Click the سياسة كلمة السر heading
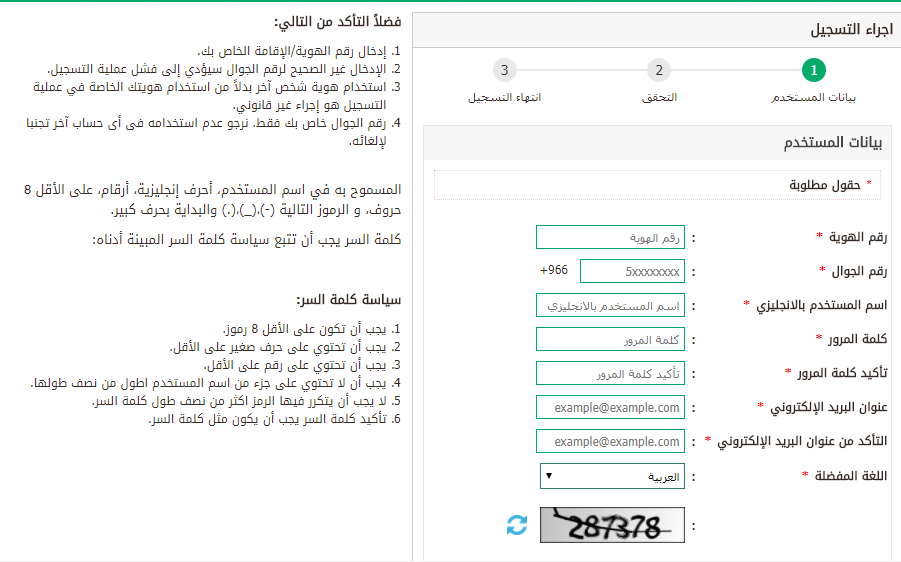The height and width of the screenshot is (562, 901). click(x=349, y=299)
